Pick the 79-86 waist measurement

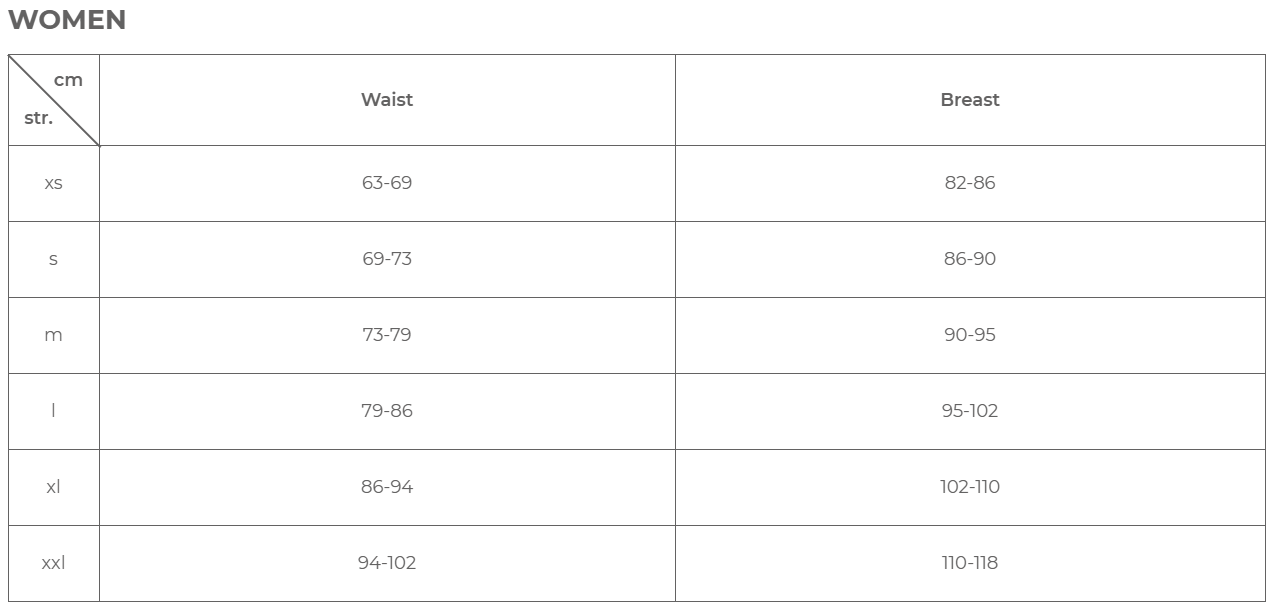(x=387, y=411)
